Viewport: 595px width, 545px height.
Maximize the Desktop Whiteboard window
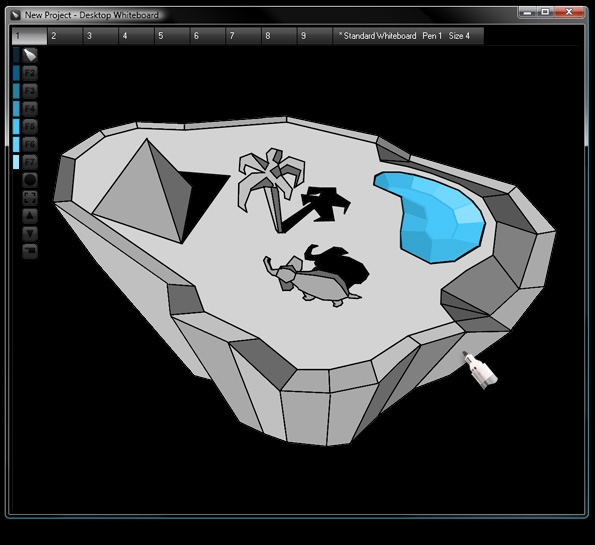546,12
